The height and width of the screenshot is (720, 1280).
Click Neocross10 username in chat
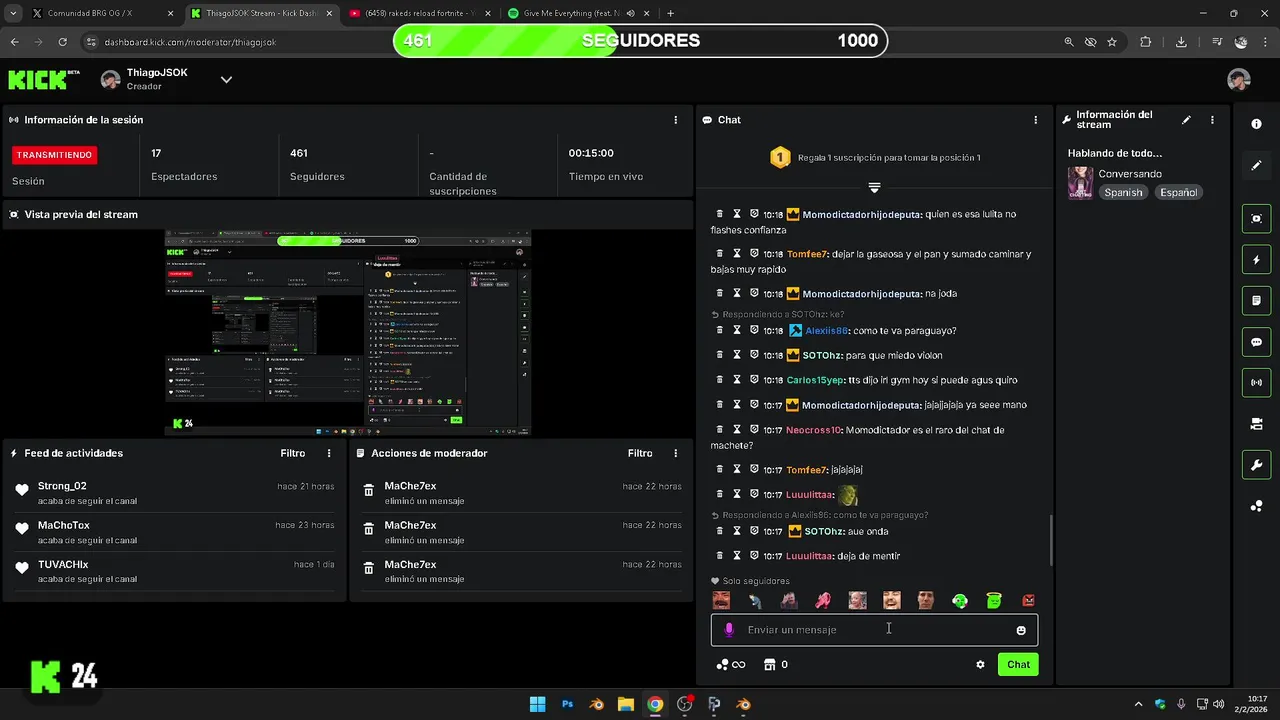814,430
